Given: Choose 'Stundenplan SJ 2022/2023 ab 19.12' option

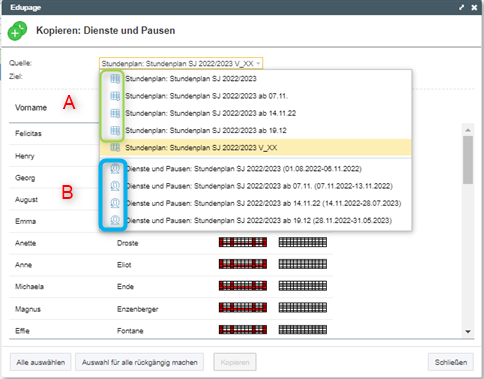Looking at the screenshot, I should pyautogui.click(x=255, y=130).
